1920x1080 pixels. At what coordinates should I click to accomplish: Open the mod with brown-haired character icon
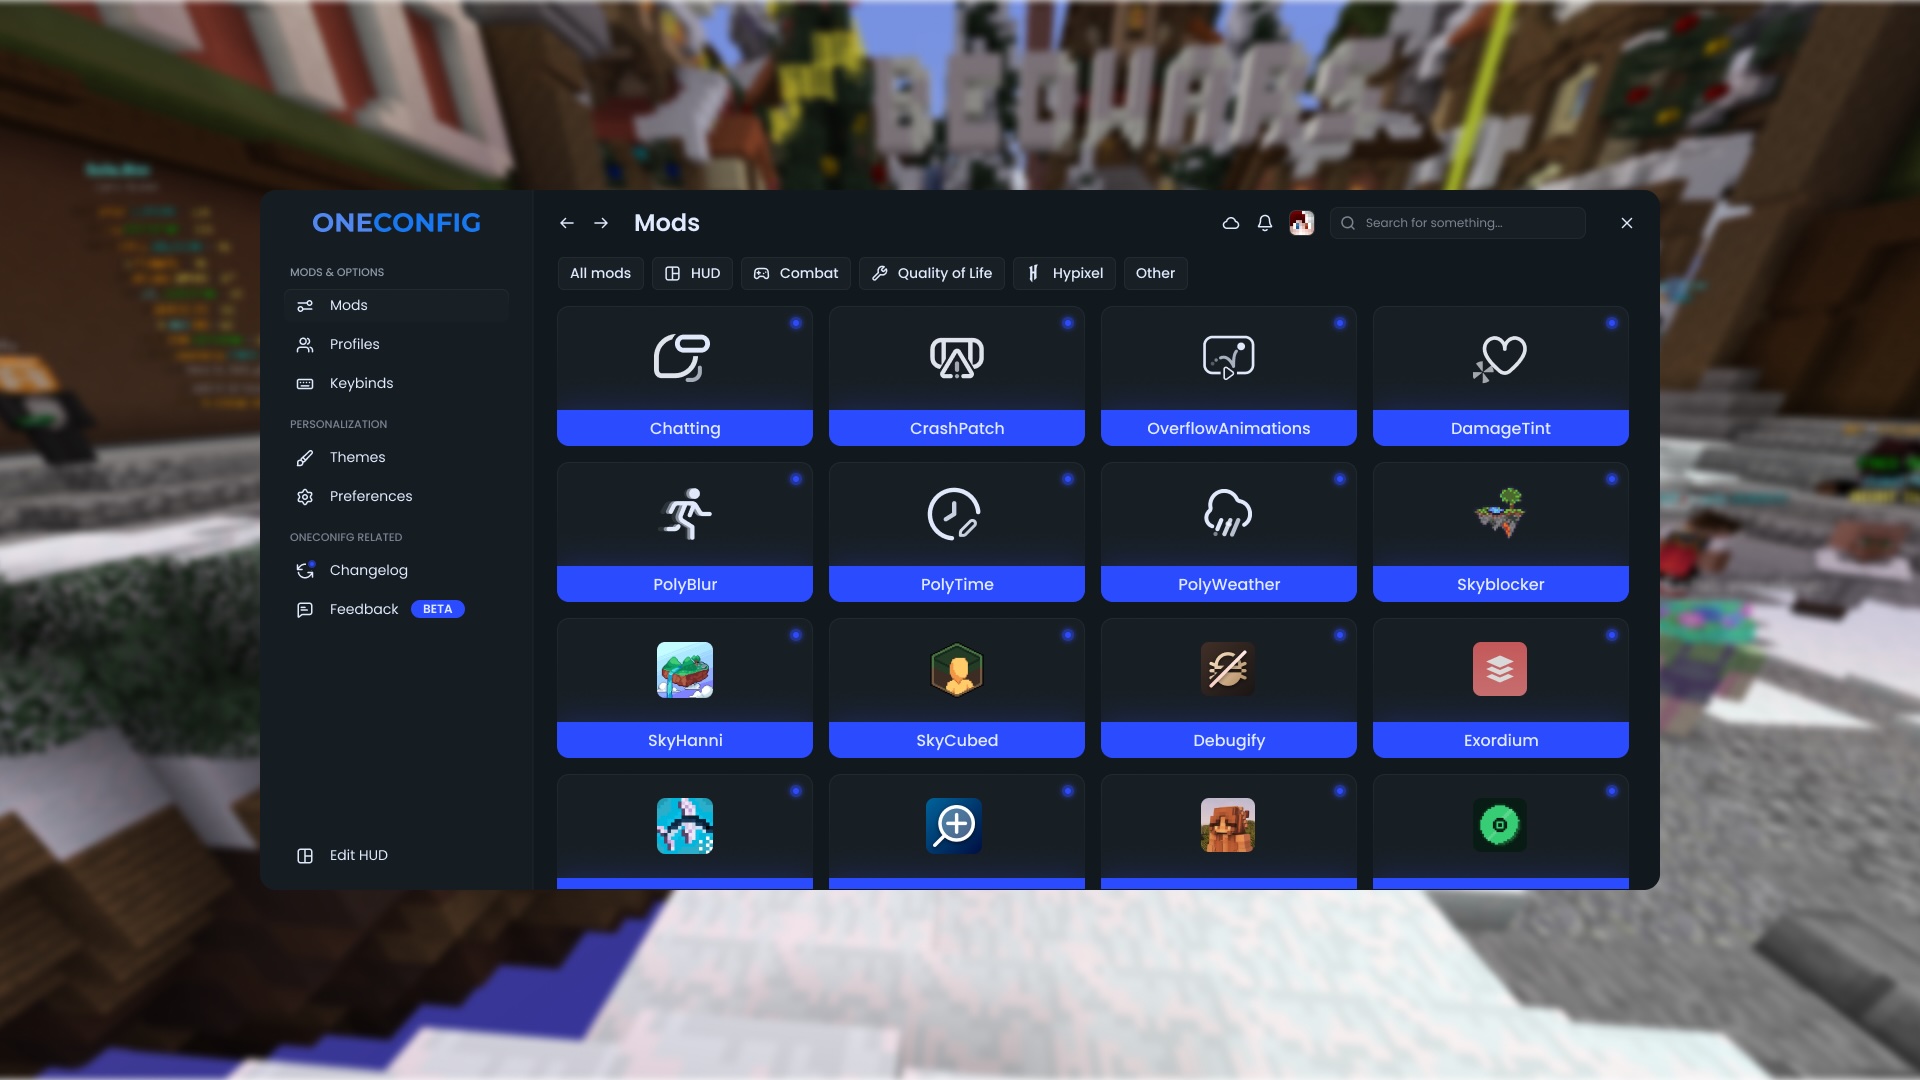click(1228, 825)
